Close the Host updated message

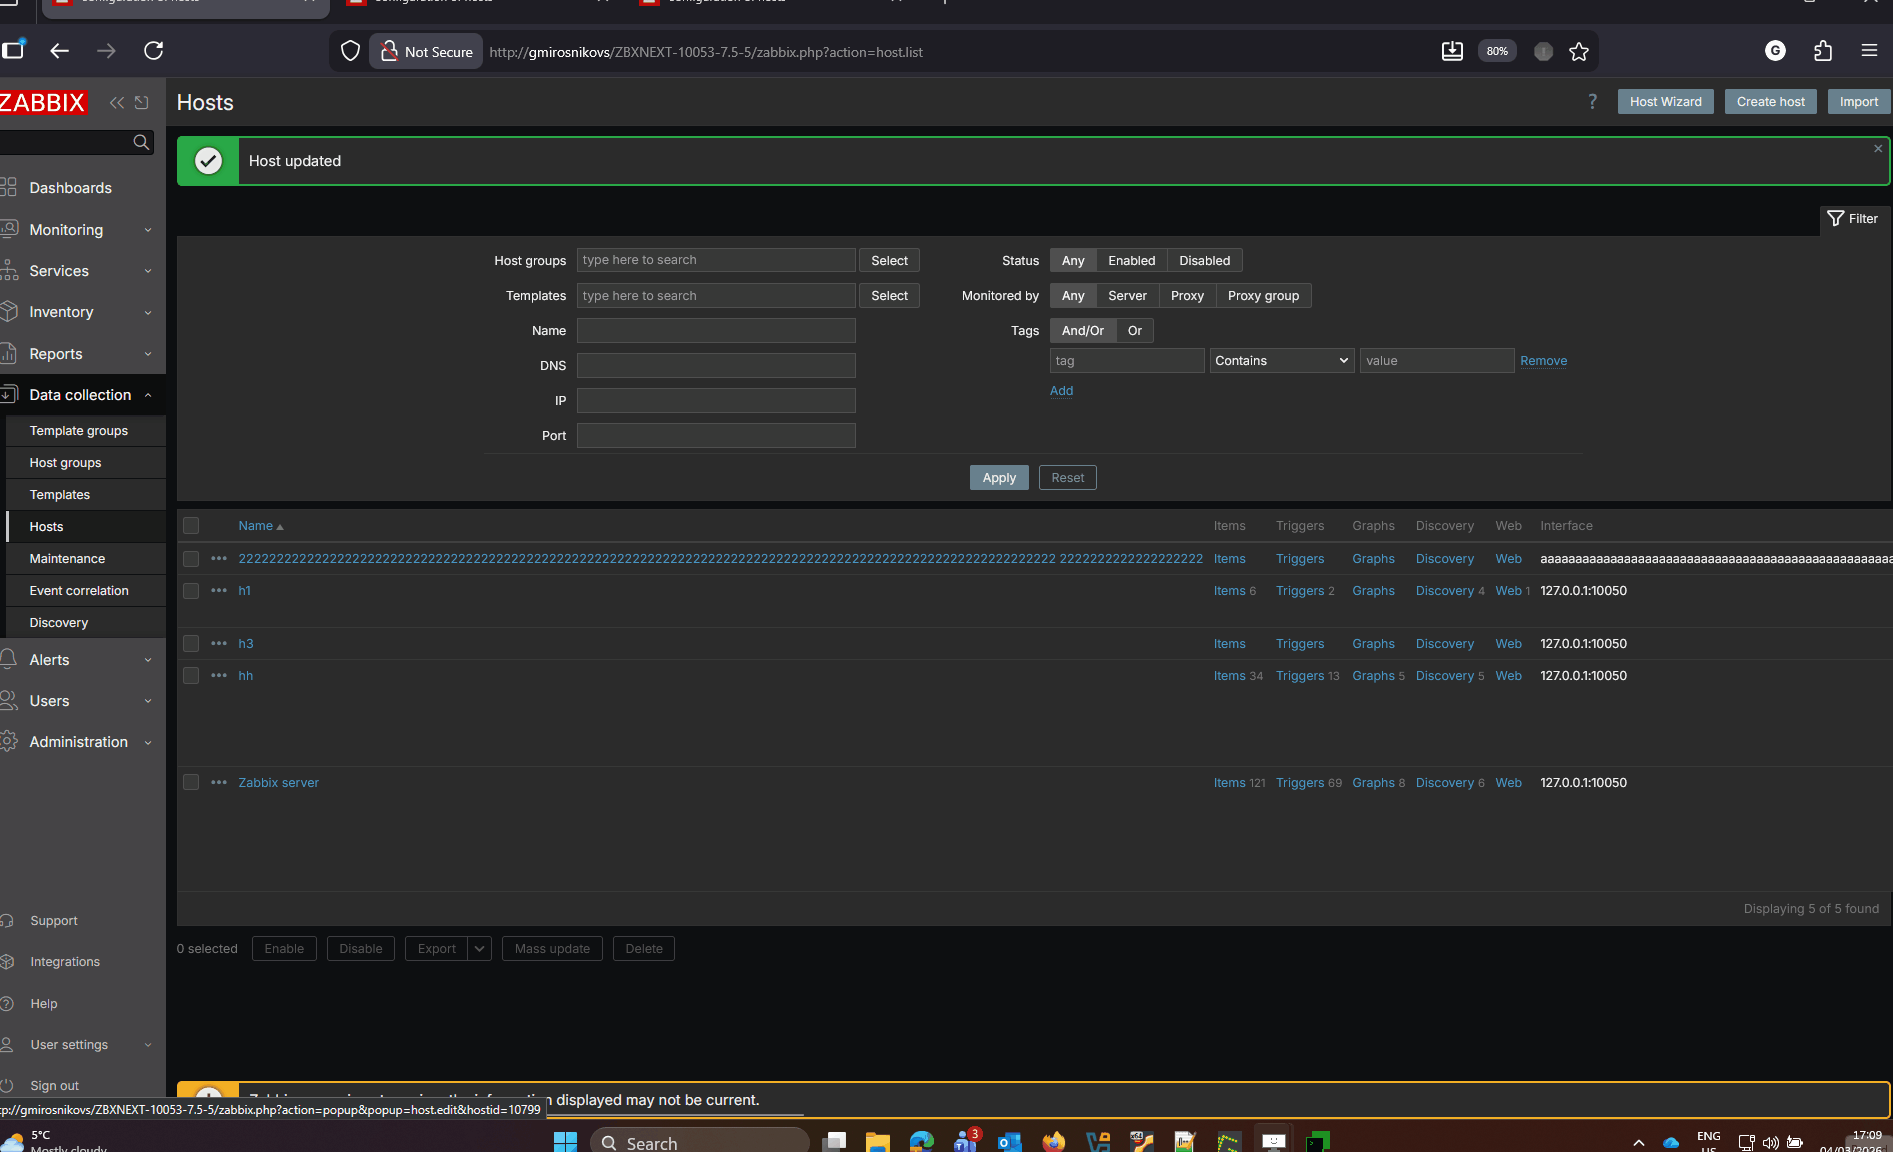coord(1877,149)
